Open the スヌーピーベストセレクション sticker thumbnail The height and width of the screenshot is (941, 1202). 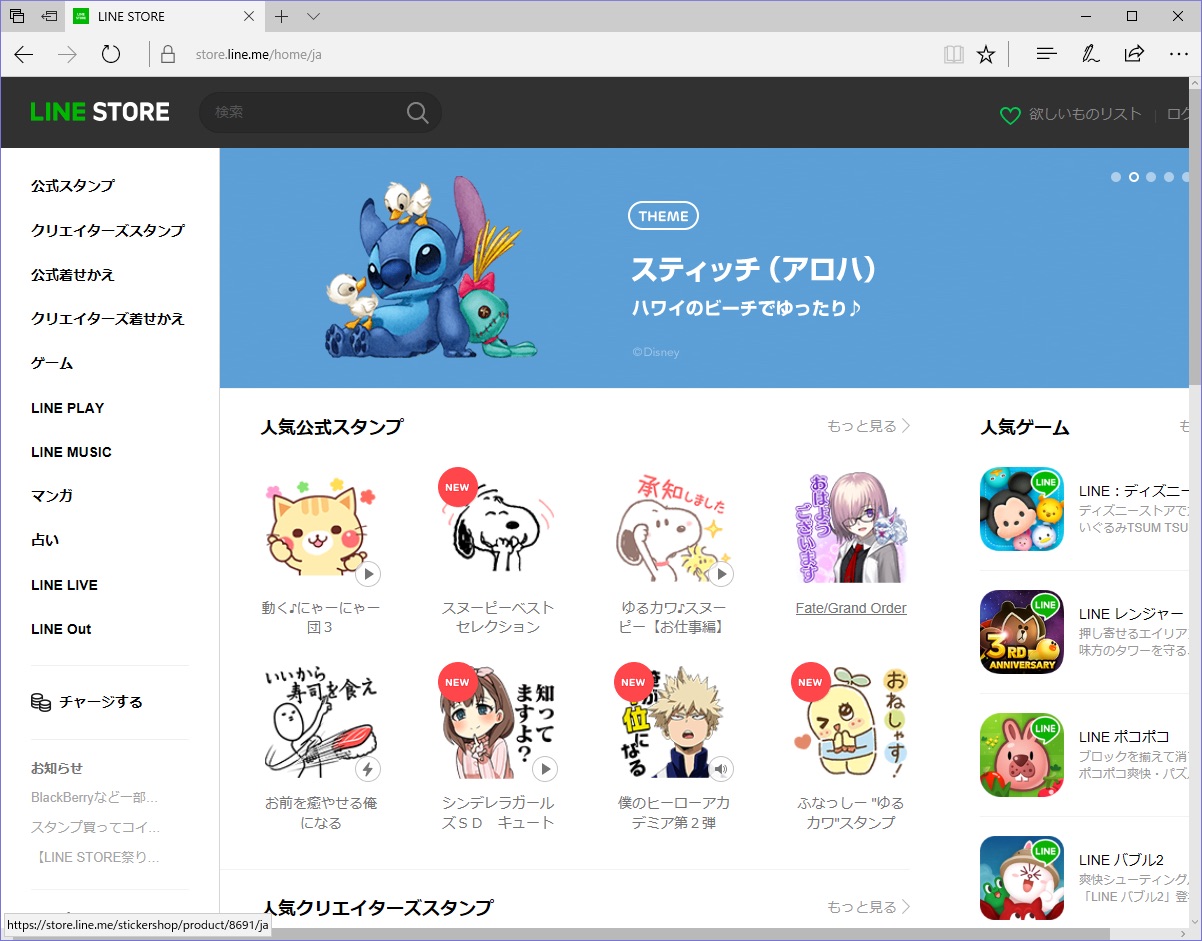pyautogui.click(x=497, y=528)
